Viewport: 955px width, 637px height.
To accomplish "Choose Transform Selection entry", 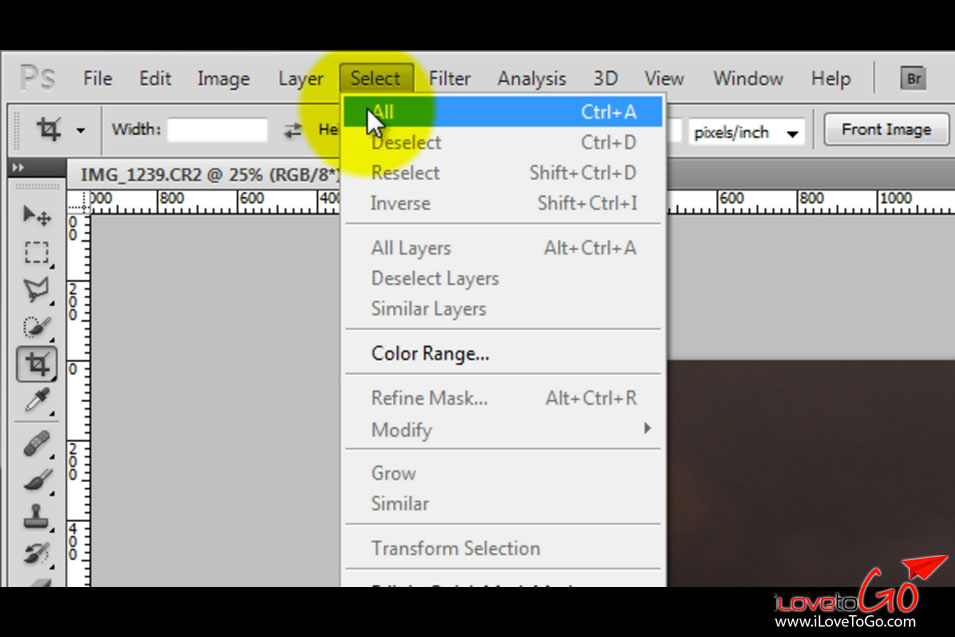I will point(503,548).
